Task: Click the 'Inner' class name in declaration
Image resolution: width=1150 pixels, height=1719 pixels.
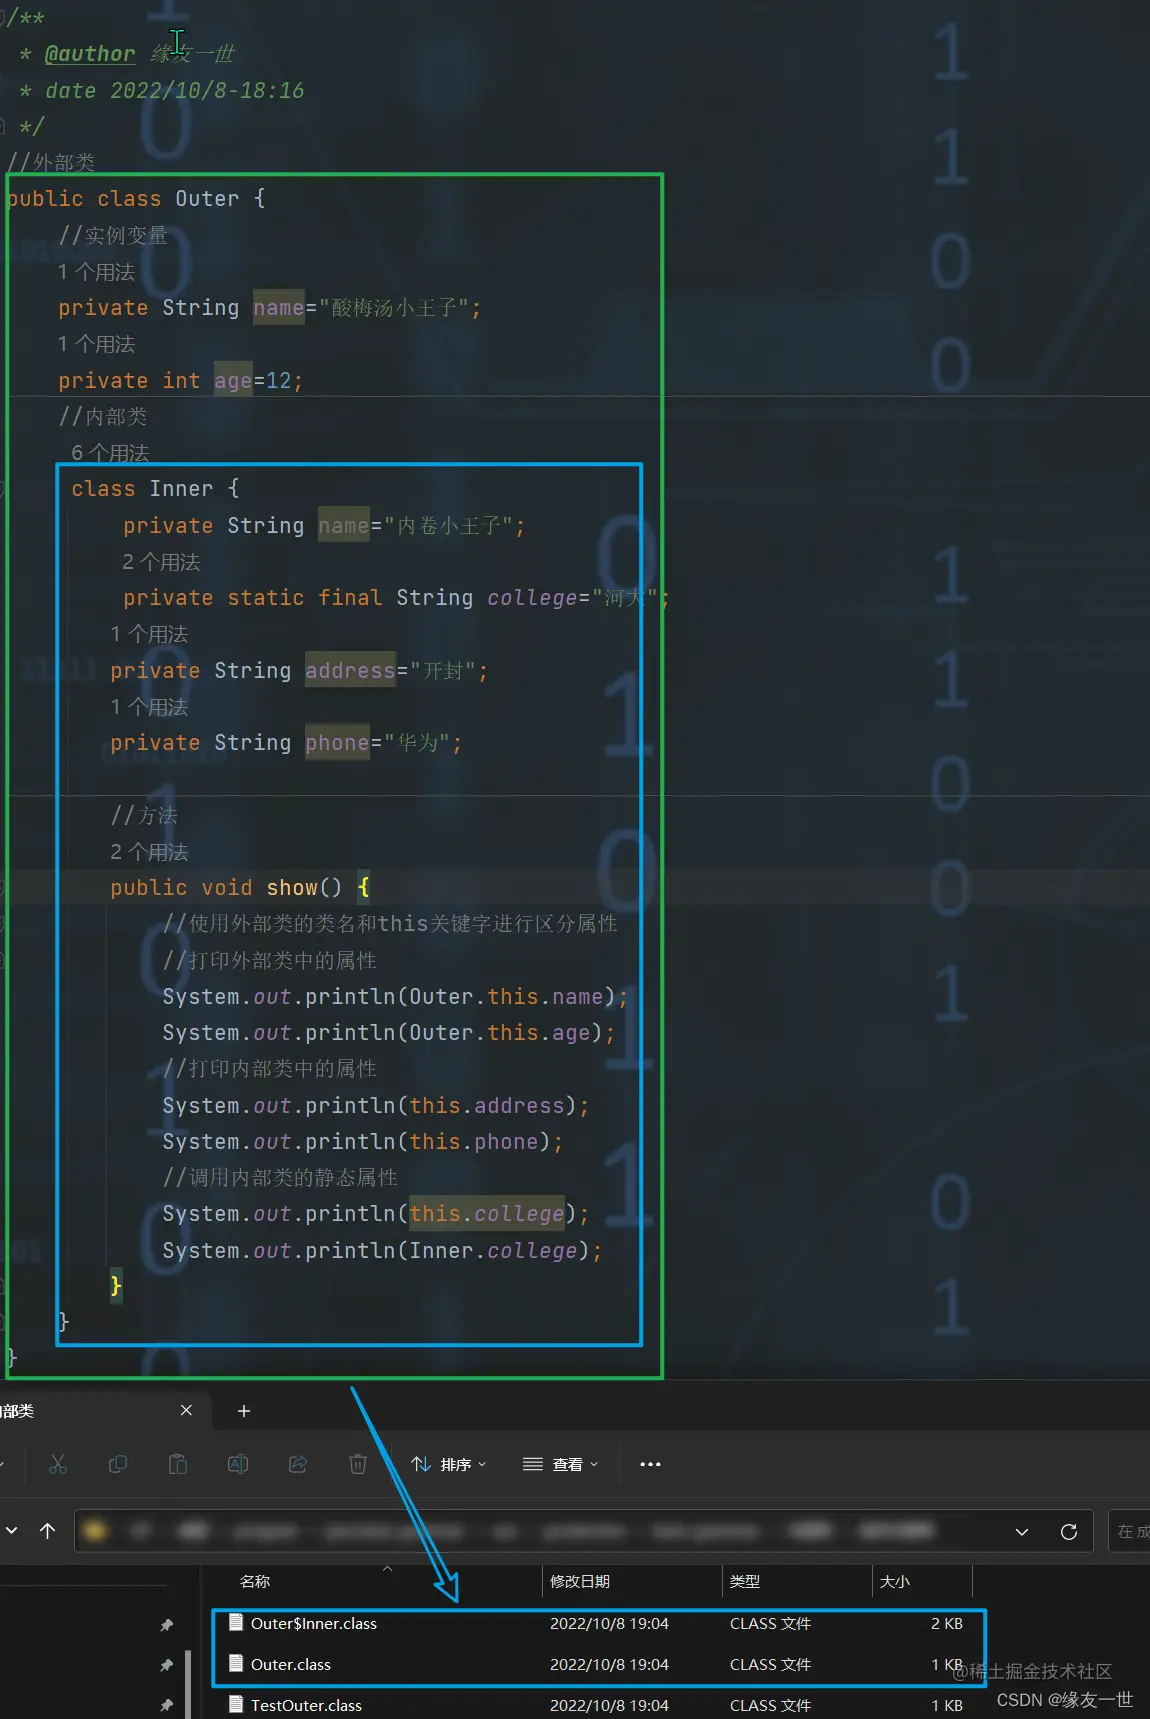Action: coord(181,489)
